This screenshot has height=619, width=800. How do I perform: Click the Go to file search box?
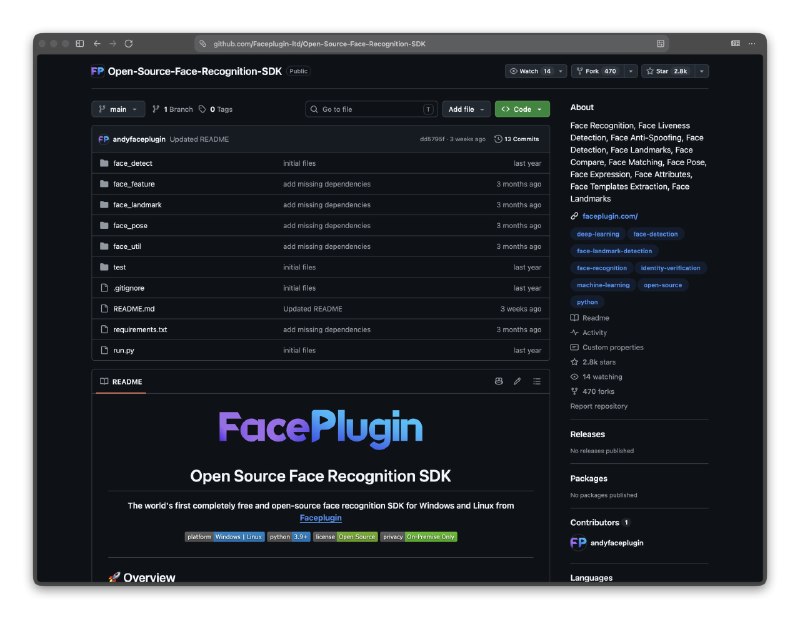click(371, 109)
